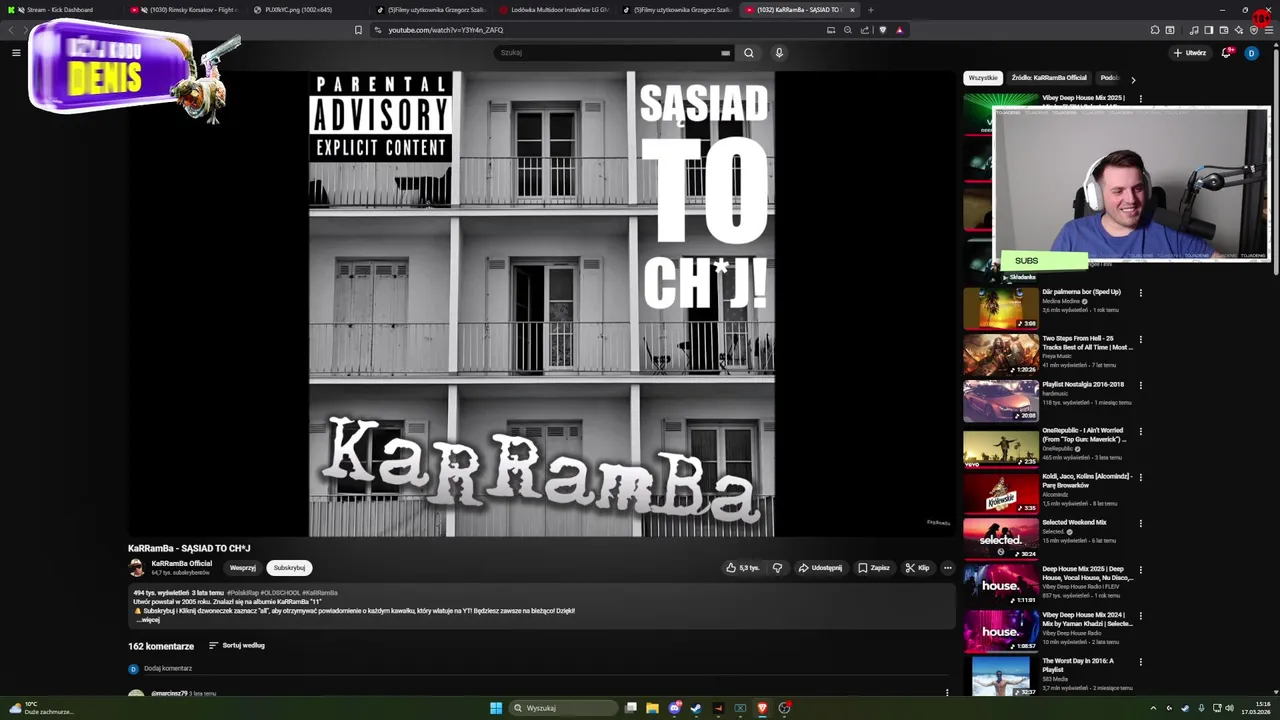Open the Two Steps From Hell thumbnail
The height and width of the screenshot is (720, 1280).
(x=1001, y=355)
